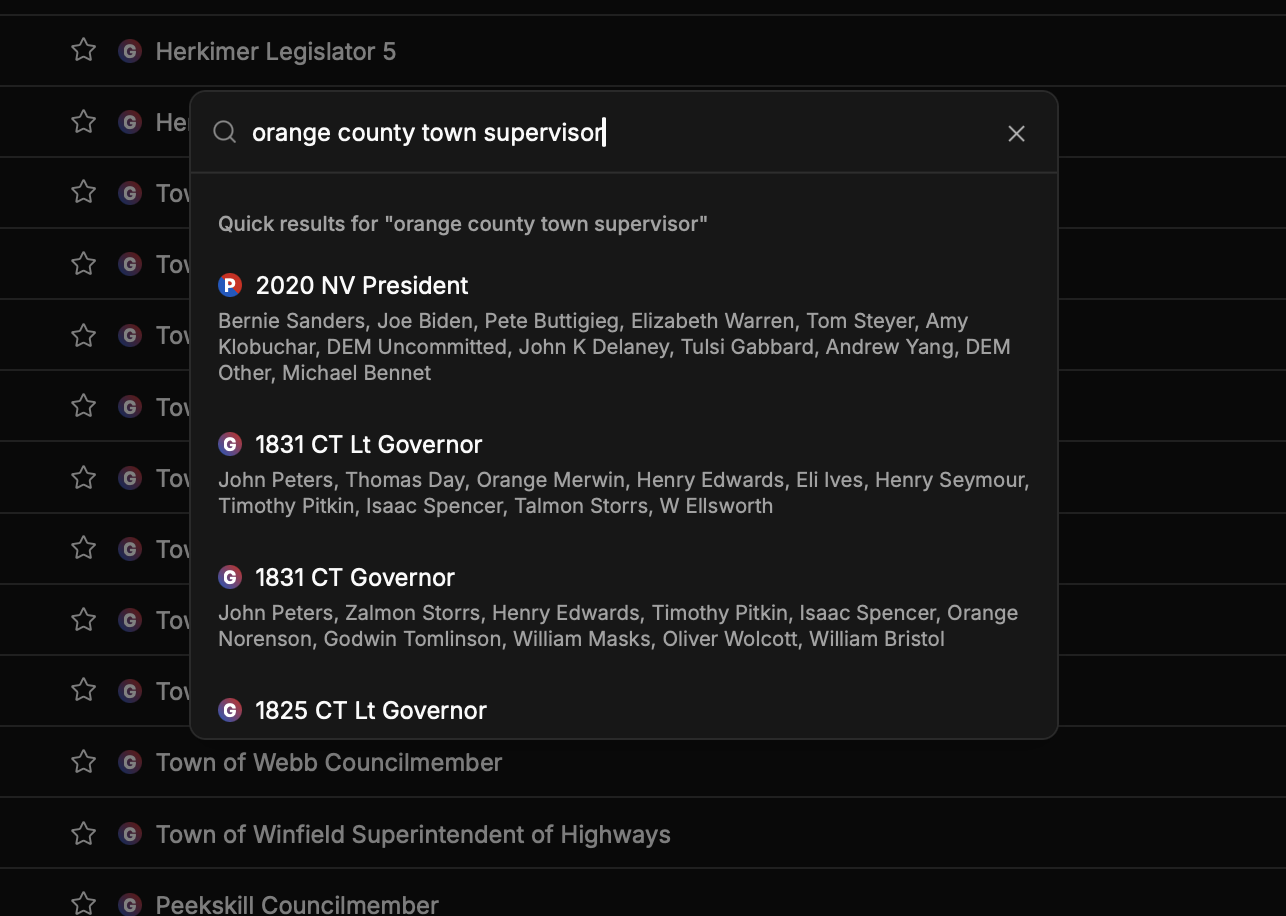This screenshot has height=916, width=1286.
Task: Clear the search with the X icon
Action: [x=1016, y=134]
